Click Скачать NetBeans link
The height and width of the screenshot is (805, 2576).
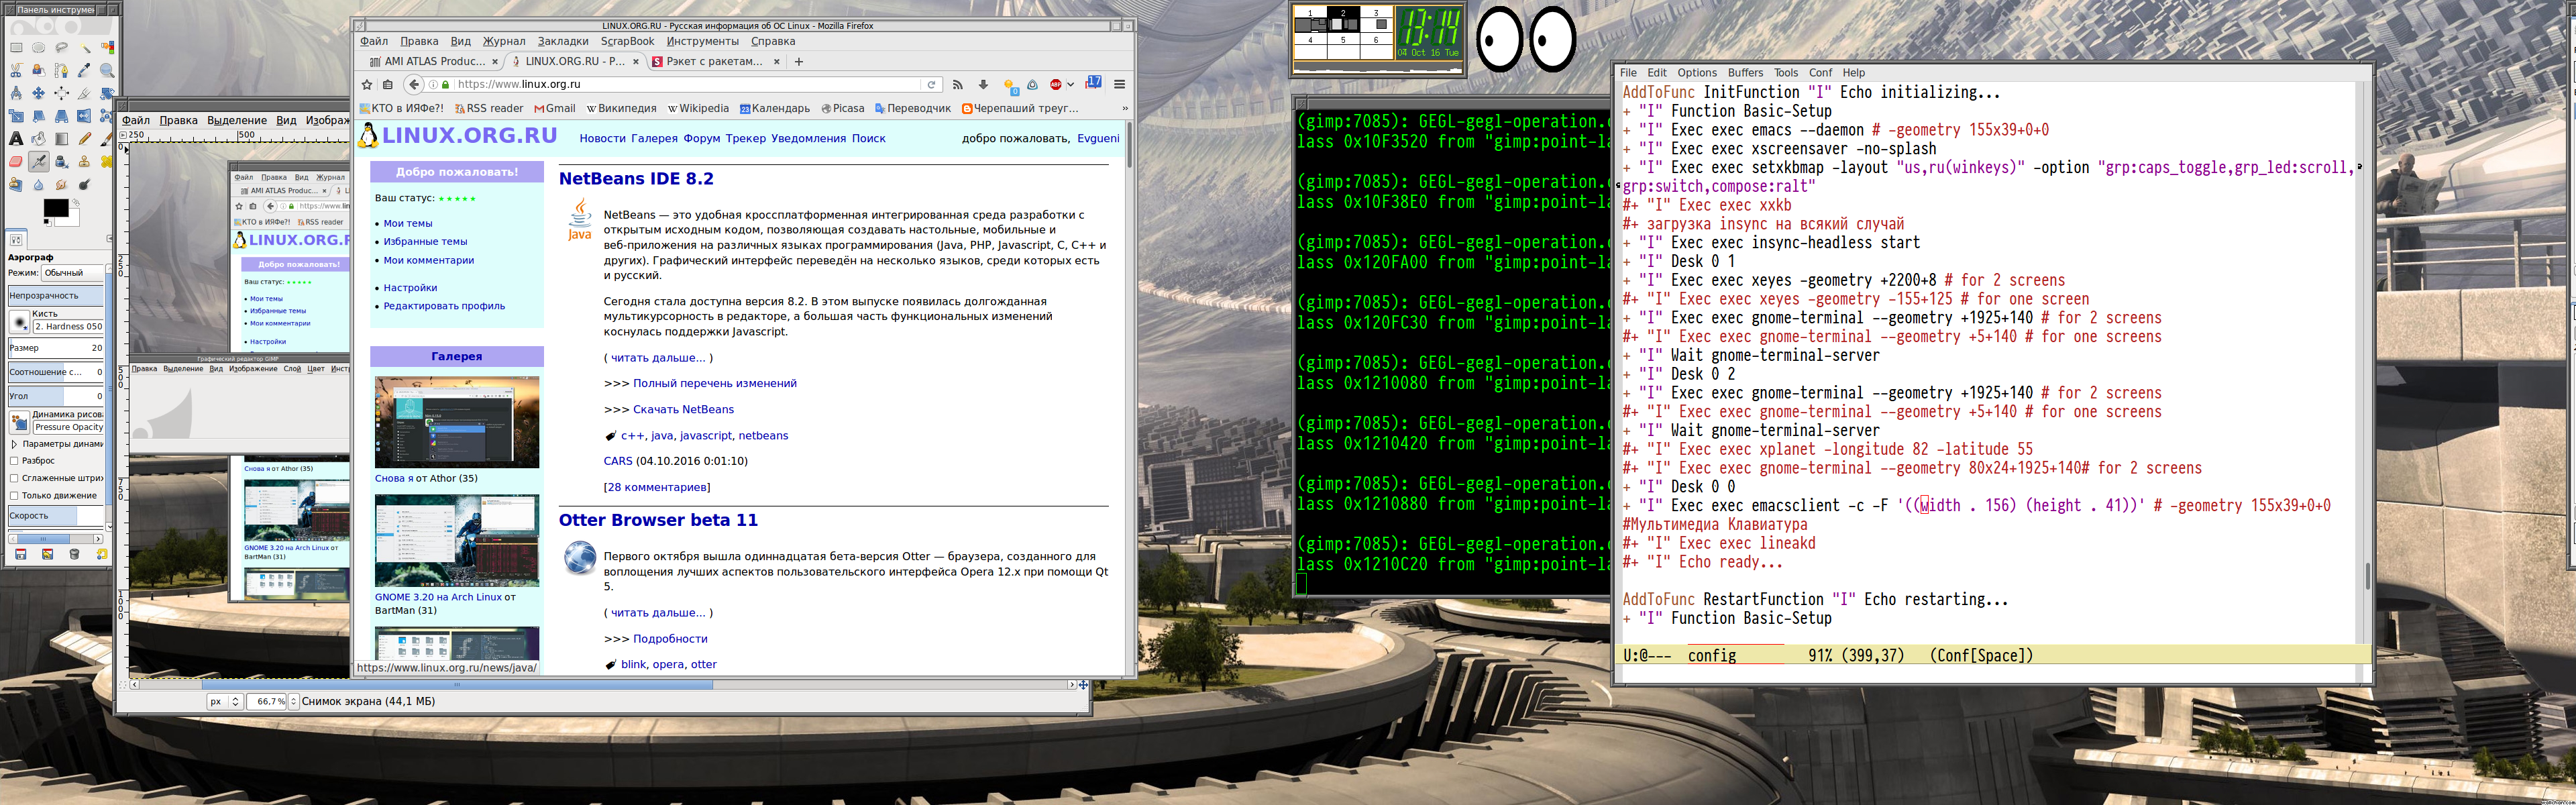tap(683, 410)
